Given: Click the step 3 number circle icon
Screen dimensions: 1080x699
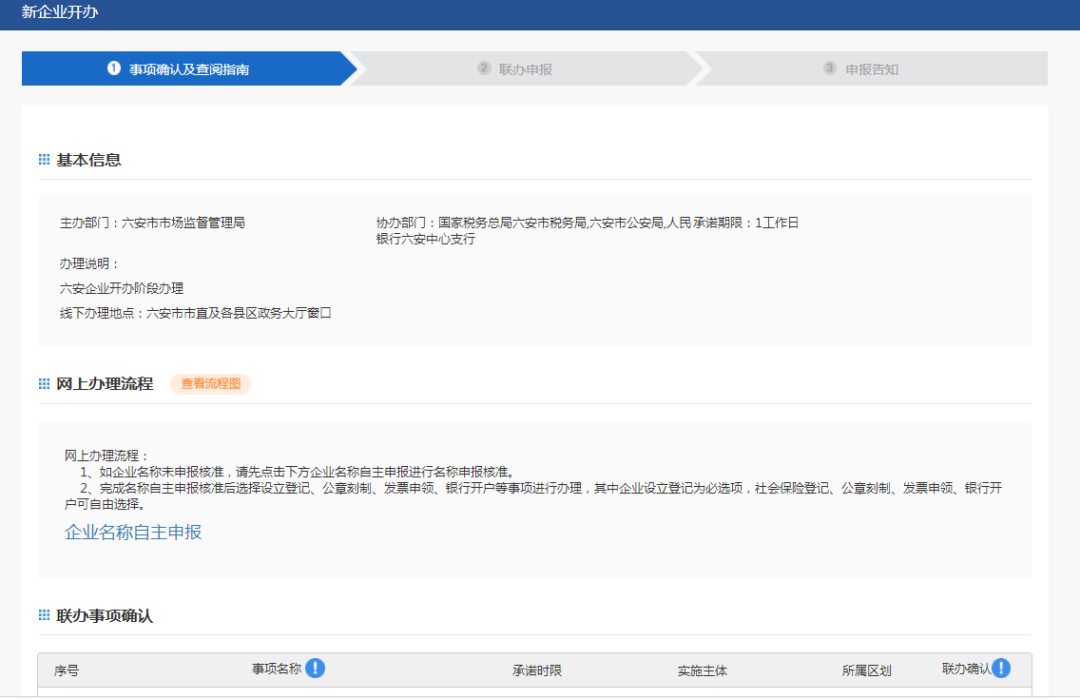Looking at the screenshot, I should [829, 69].
